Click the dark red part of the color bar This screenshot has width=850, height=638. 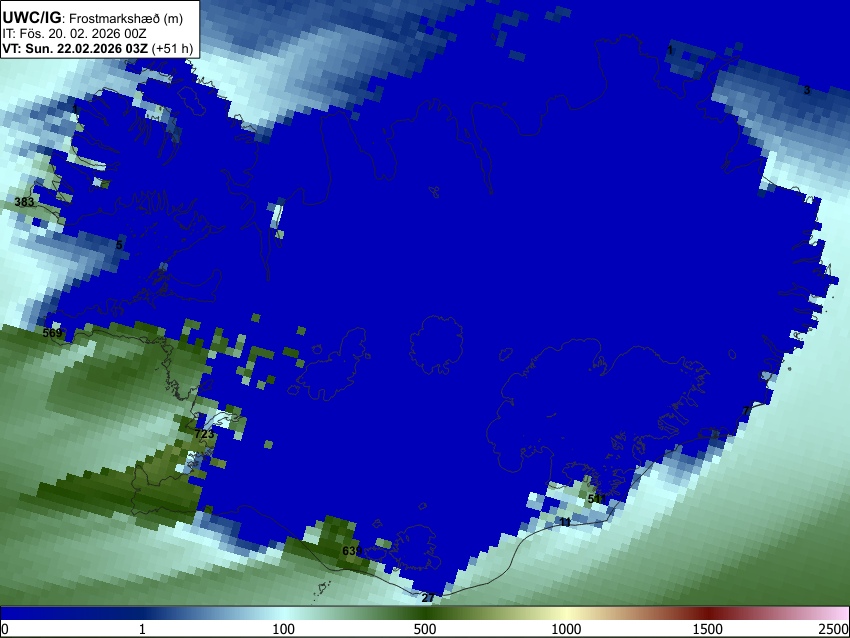pyautogui.click(x=708, y=614)
